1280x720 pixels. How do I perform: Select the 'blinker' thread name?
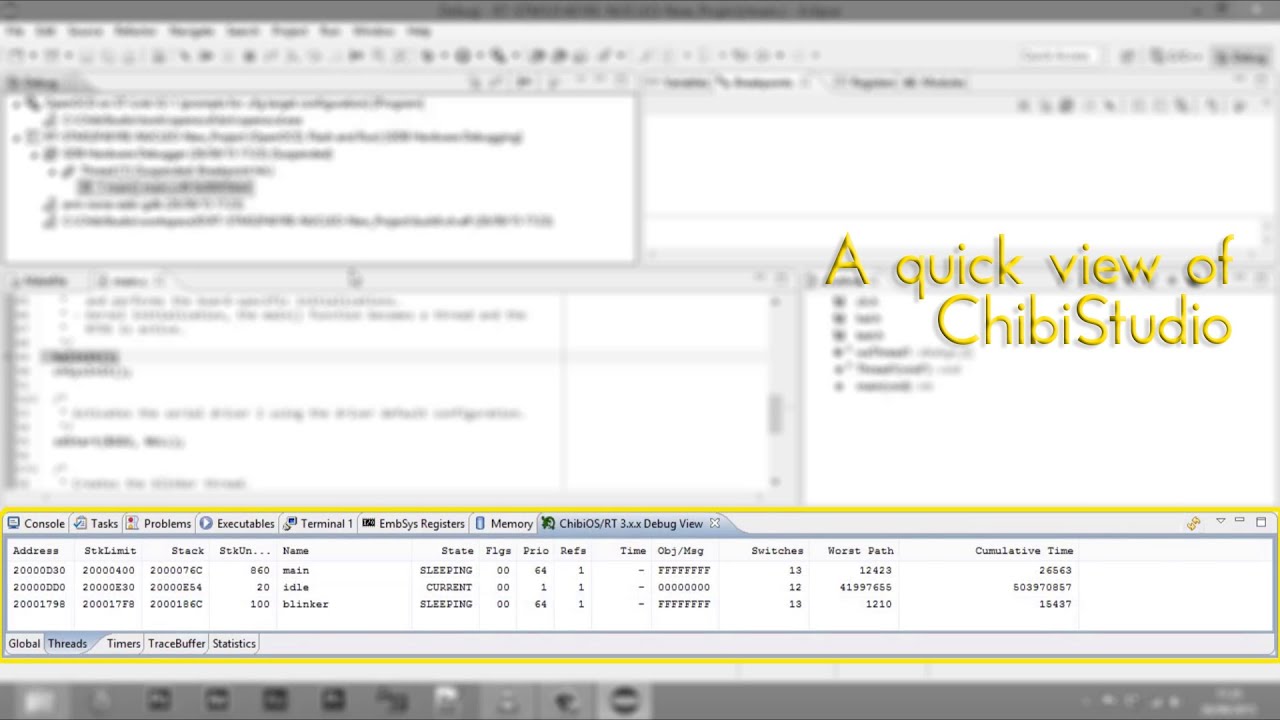click(305, 604)
